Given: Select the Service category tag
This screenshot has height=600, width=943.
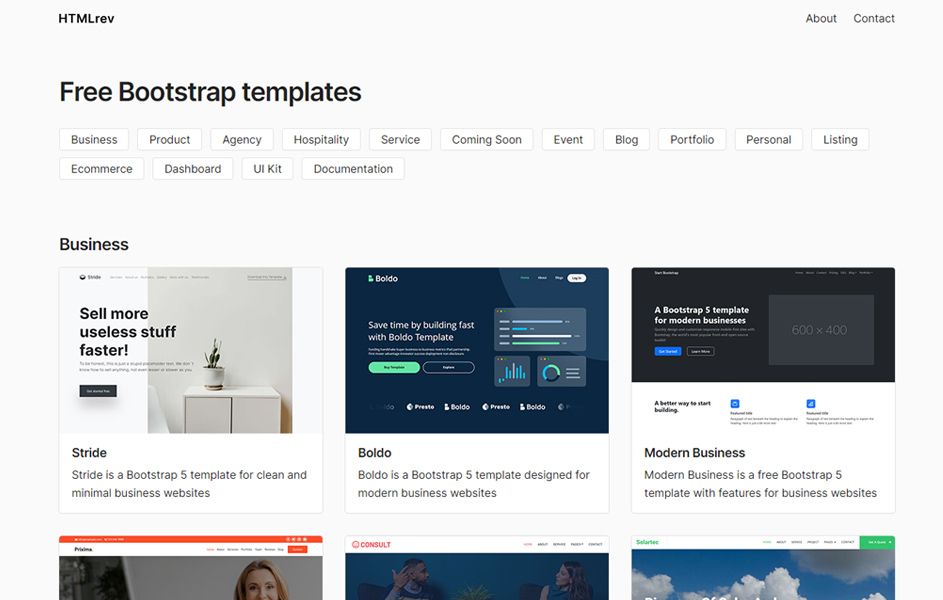Looking at the screenshot, I should [401, 139].
